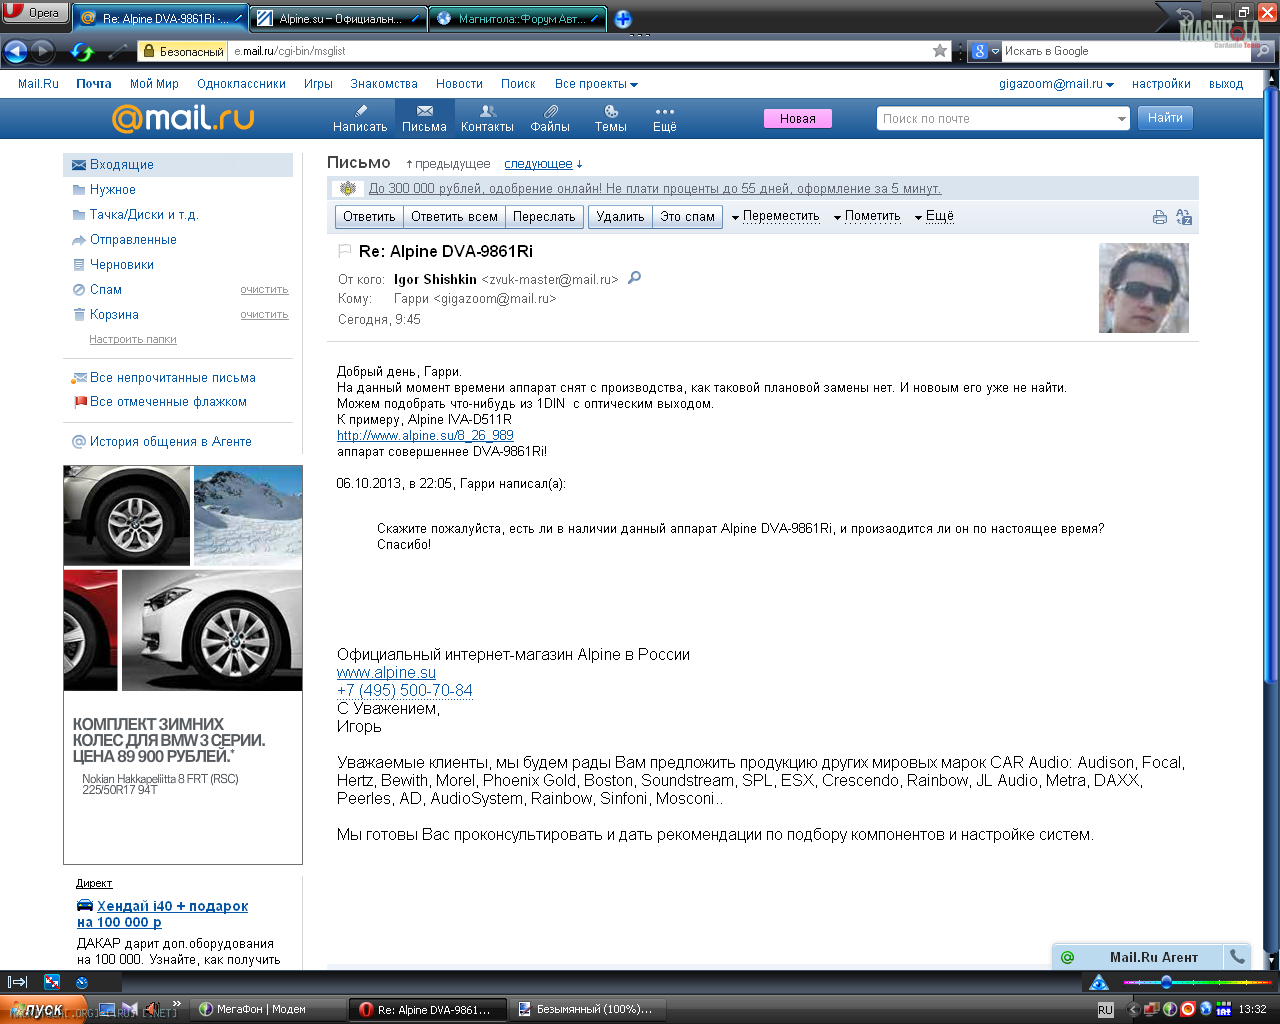Viewport: 1280px width, 1024px height.
Task: Open the Отправленные folder
Action: pos(133,239)
